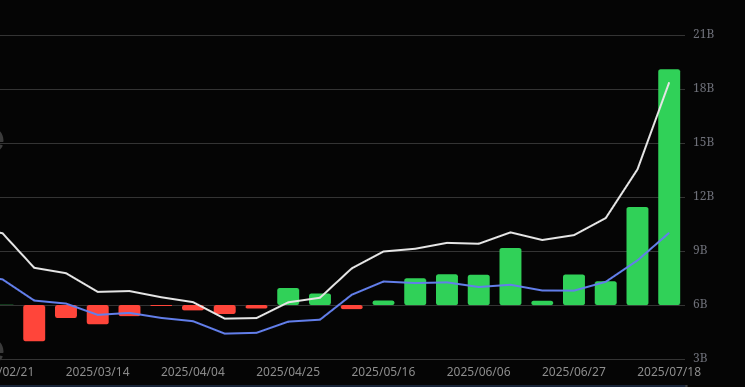
Task: Click the green bar peaking just above 9B
Action: click(x=510, y=276)
